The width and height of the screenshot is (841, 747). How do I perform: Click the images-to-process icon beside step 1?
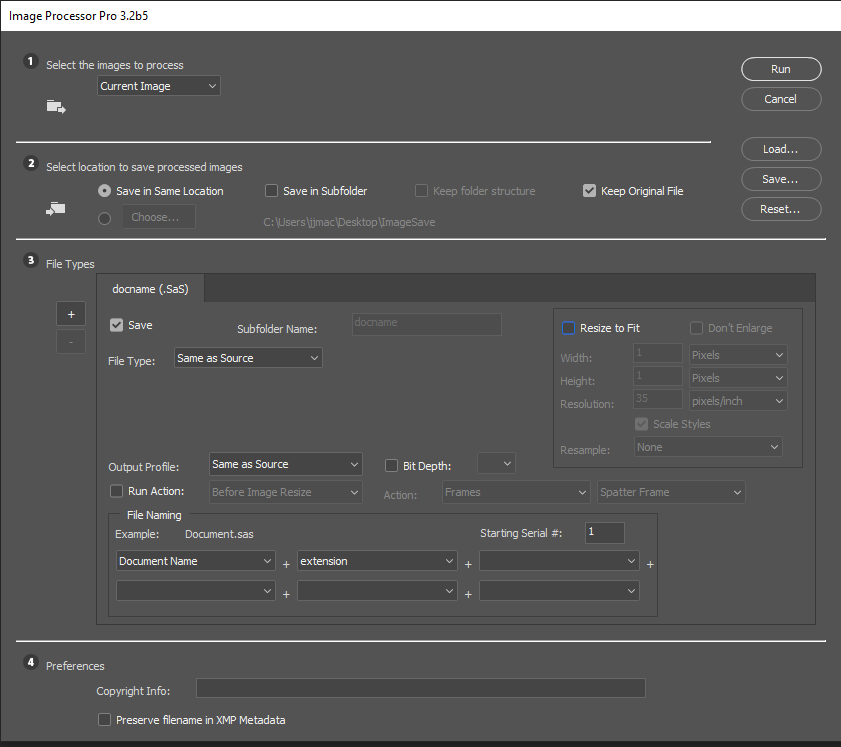click(x=55, y=107)
